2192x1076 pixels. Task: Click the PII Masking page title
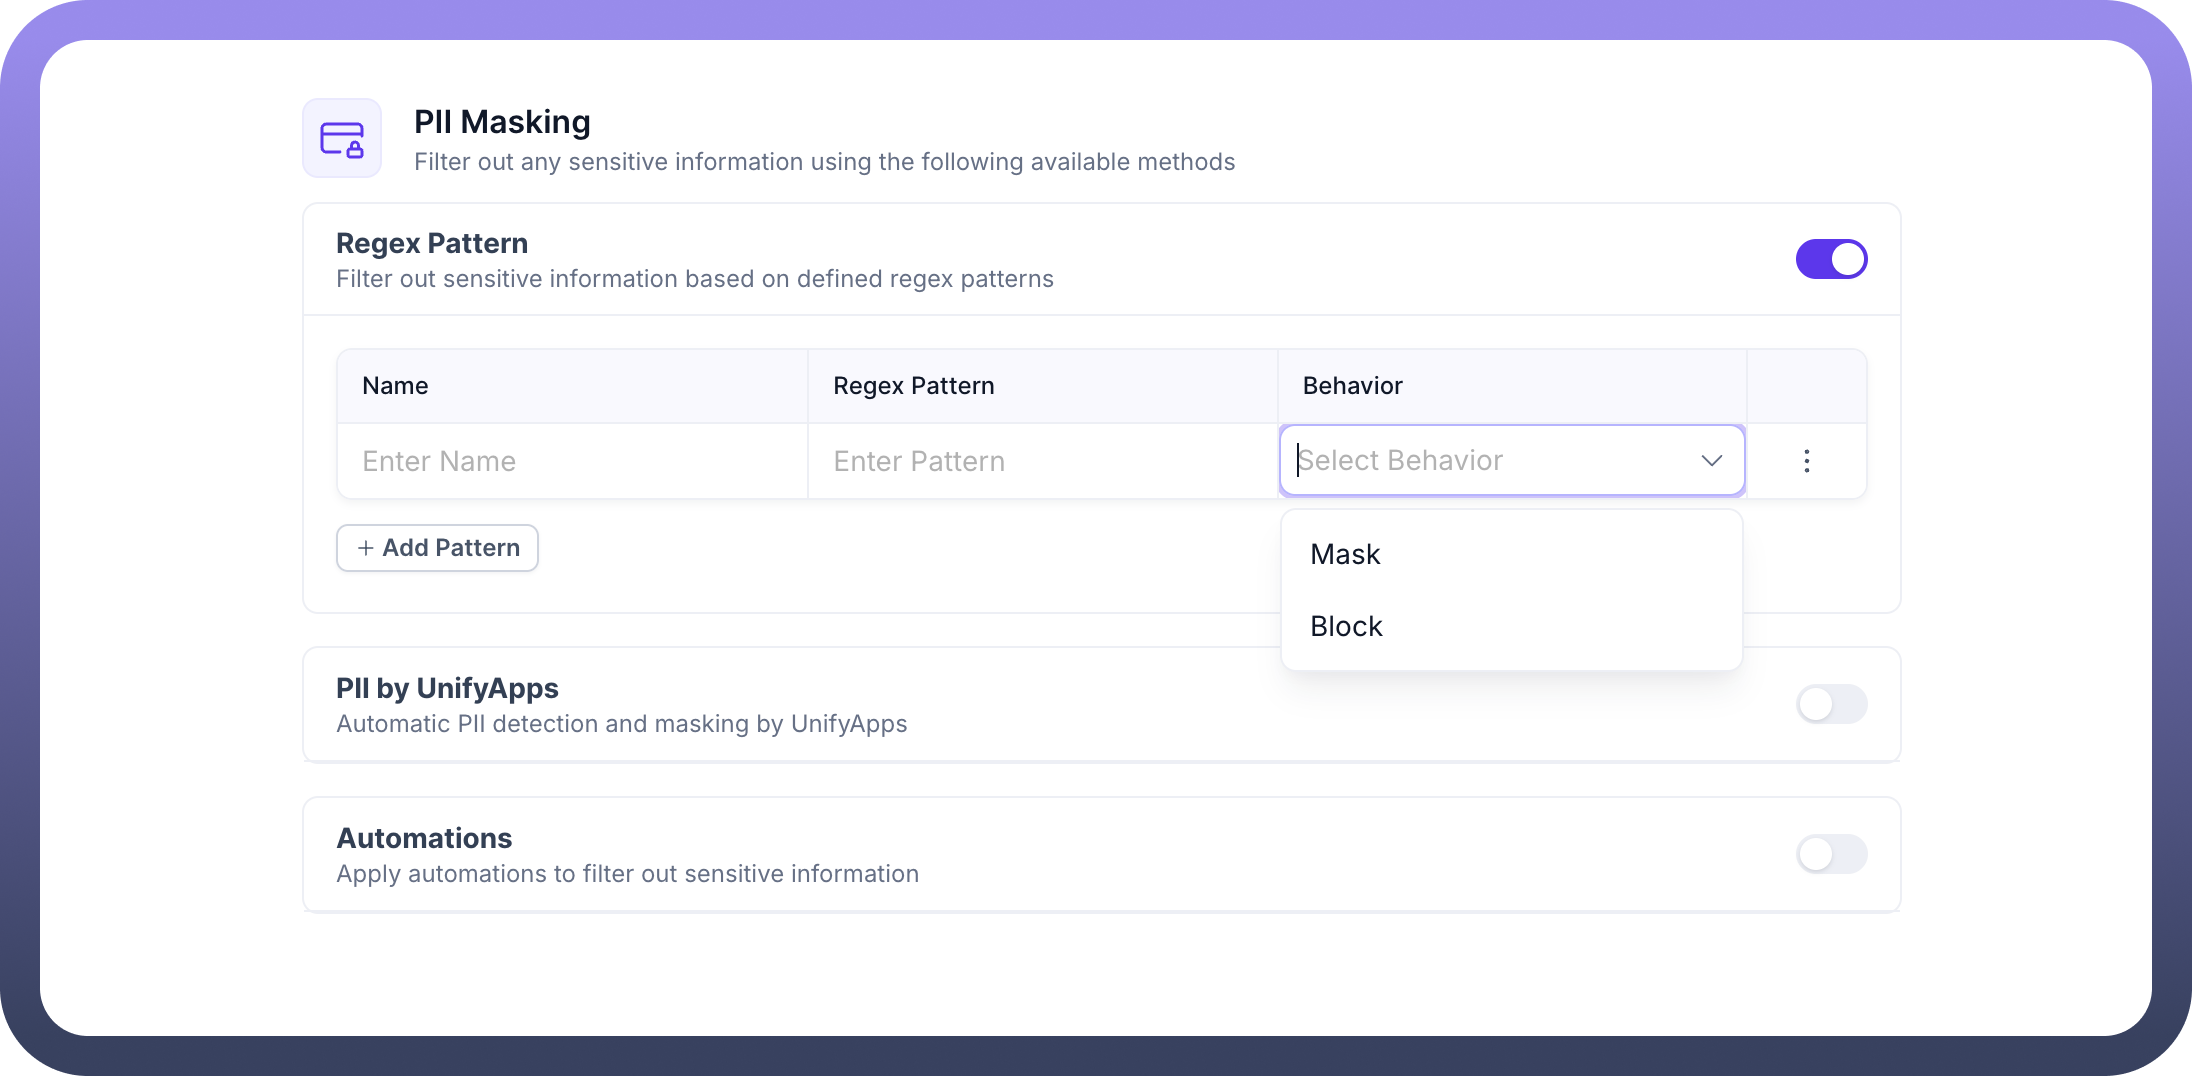[502, 122]
